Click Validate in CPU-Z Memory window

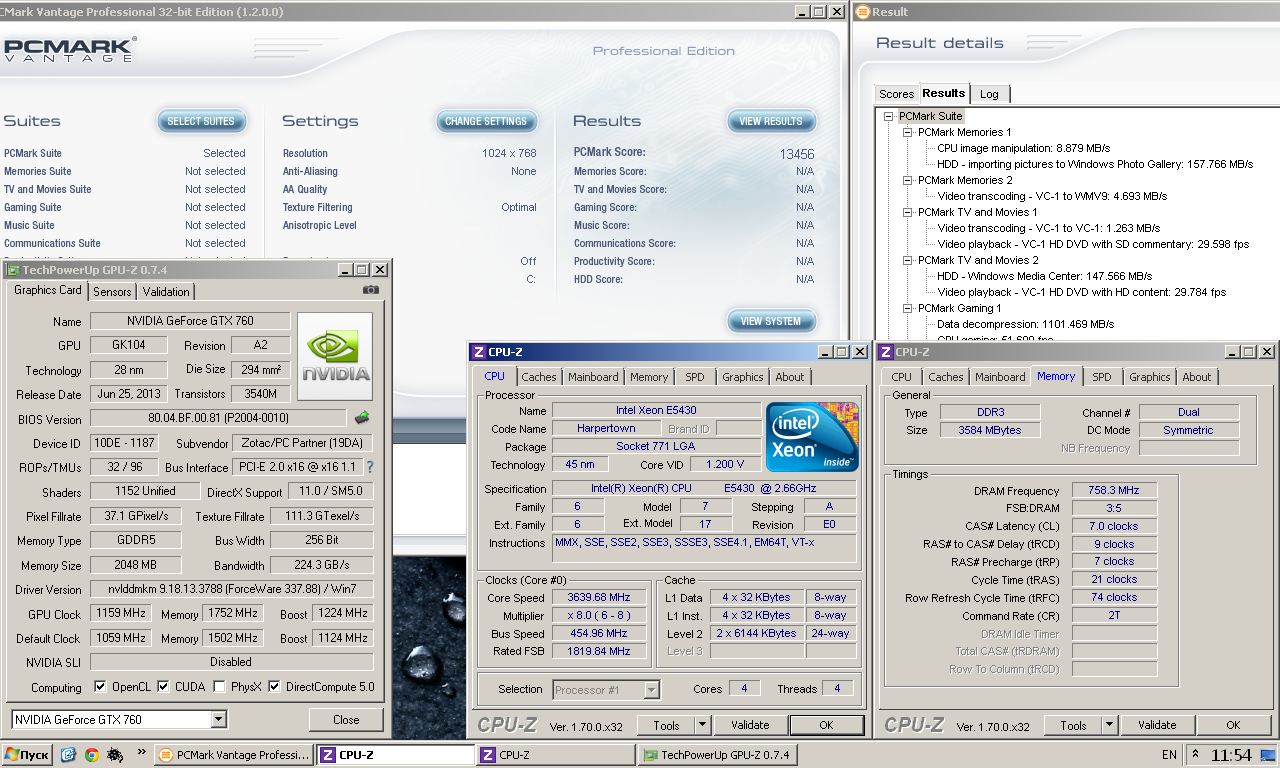(1157, 726)
